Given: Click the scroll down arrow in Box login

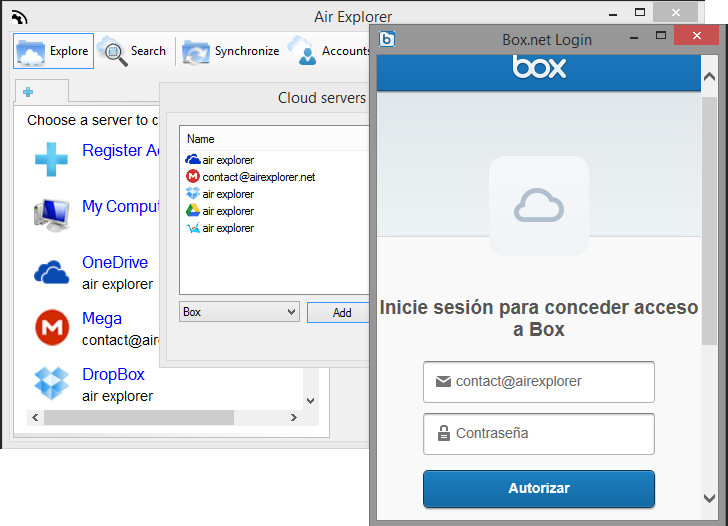Looking at the screenshot, I should click(x=709, y=498).
